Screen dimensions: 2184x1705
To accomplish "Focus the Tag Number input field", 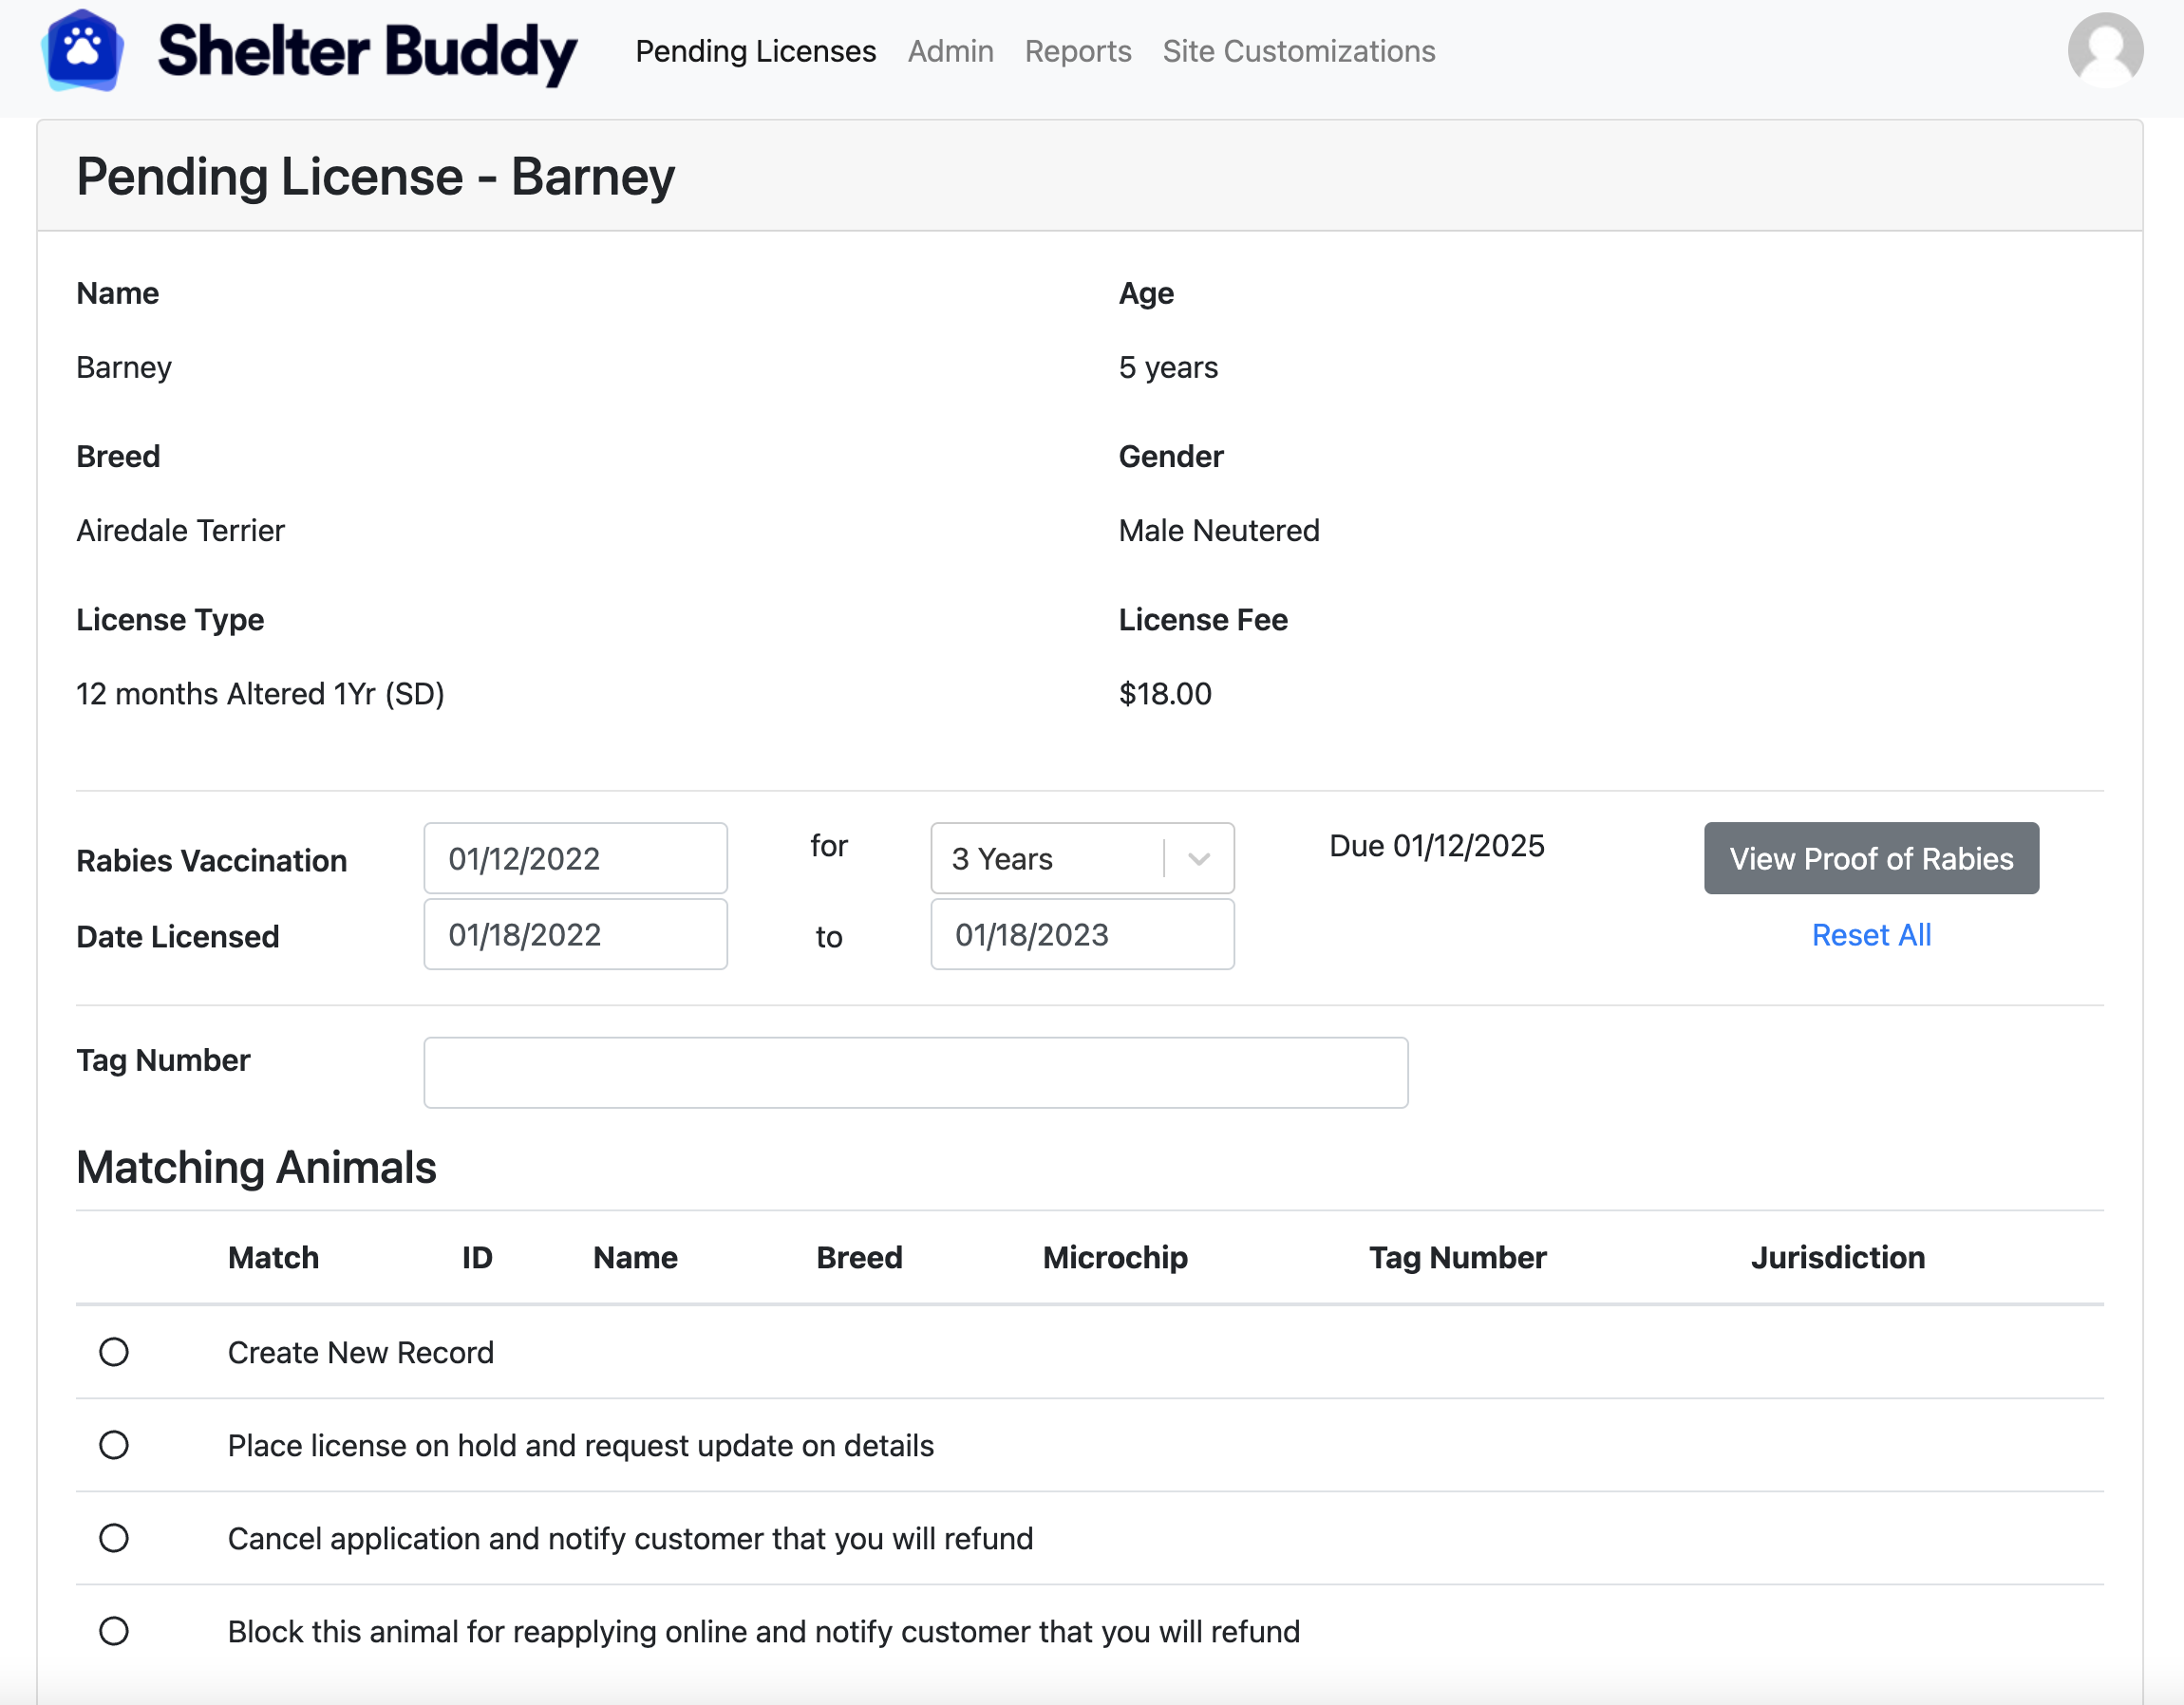I will tap(915, 1072).
